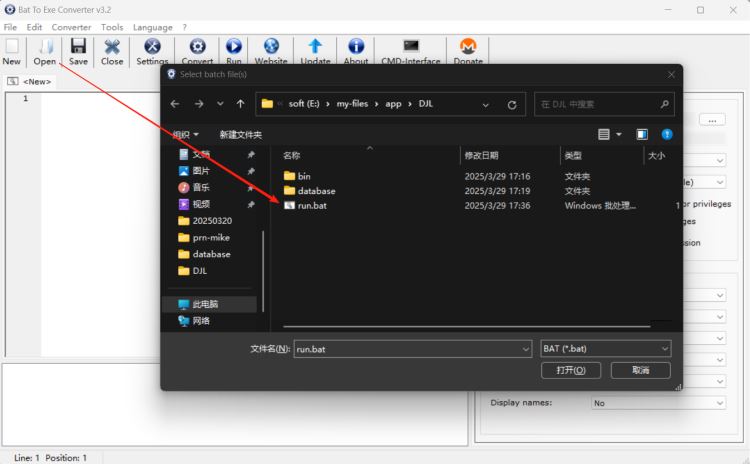The image size is (750, 464).
Task: Change the file list view layout
Action: (604, 134)
